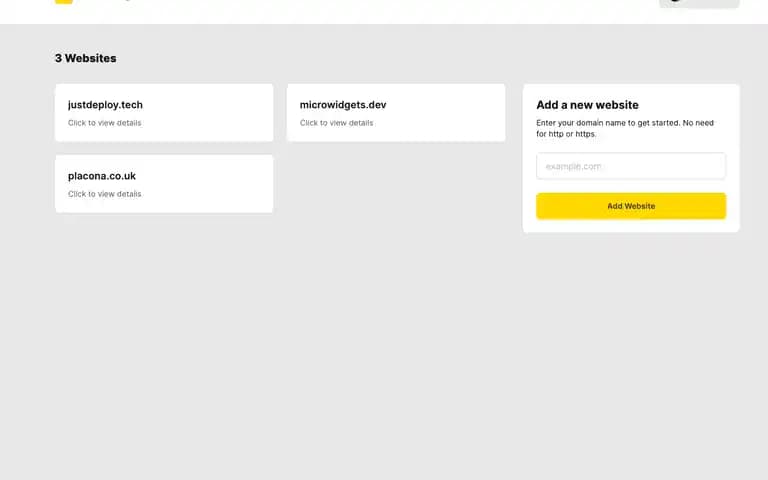Click the dark avatar icon in the header
Viewport: 768px width, 480px height.
point(675,1)
